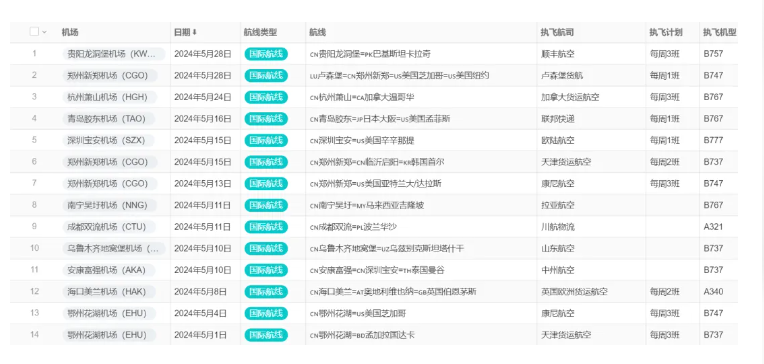764x364 pixels.
Task: Click the 航线类型 column header
Action: tap(260, 33)
